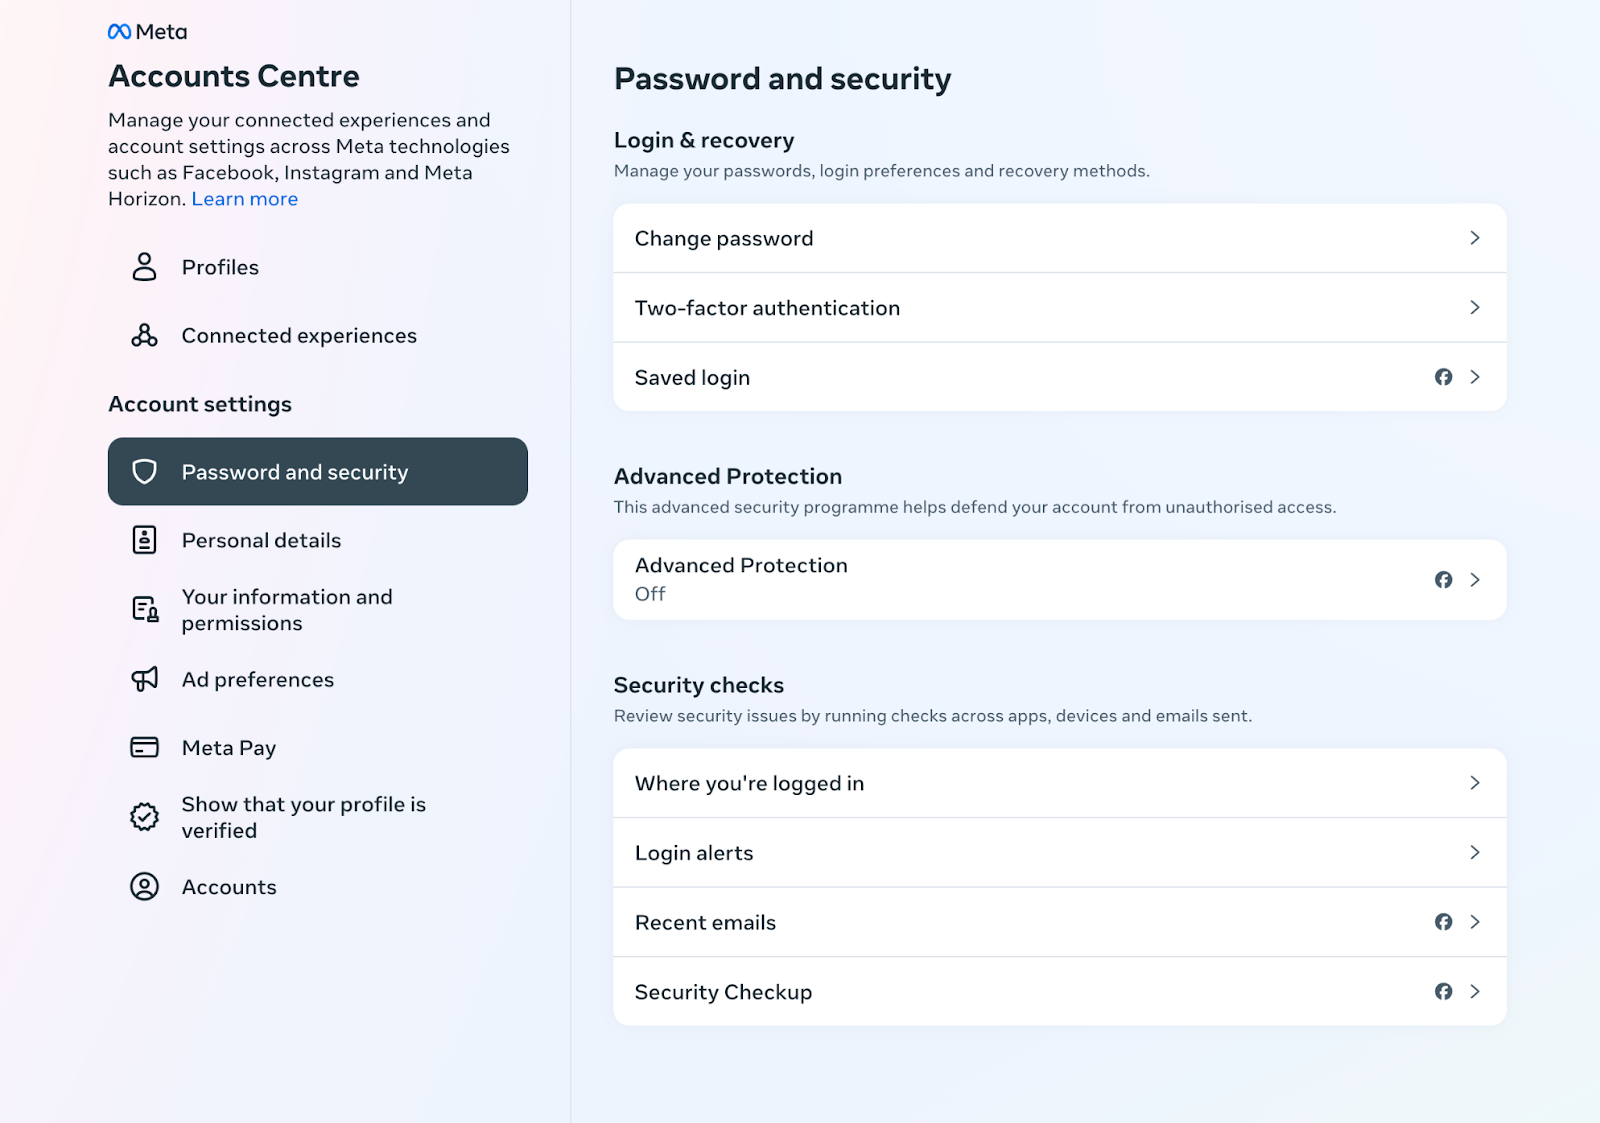Click the Profiles person icon
This screenshot has height=1123, width=1600.
coord(145,267)
